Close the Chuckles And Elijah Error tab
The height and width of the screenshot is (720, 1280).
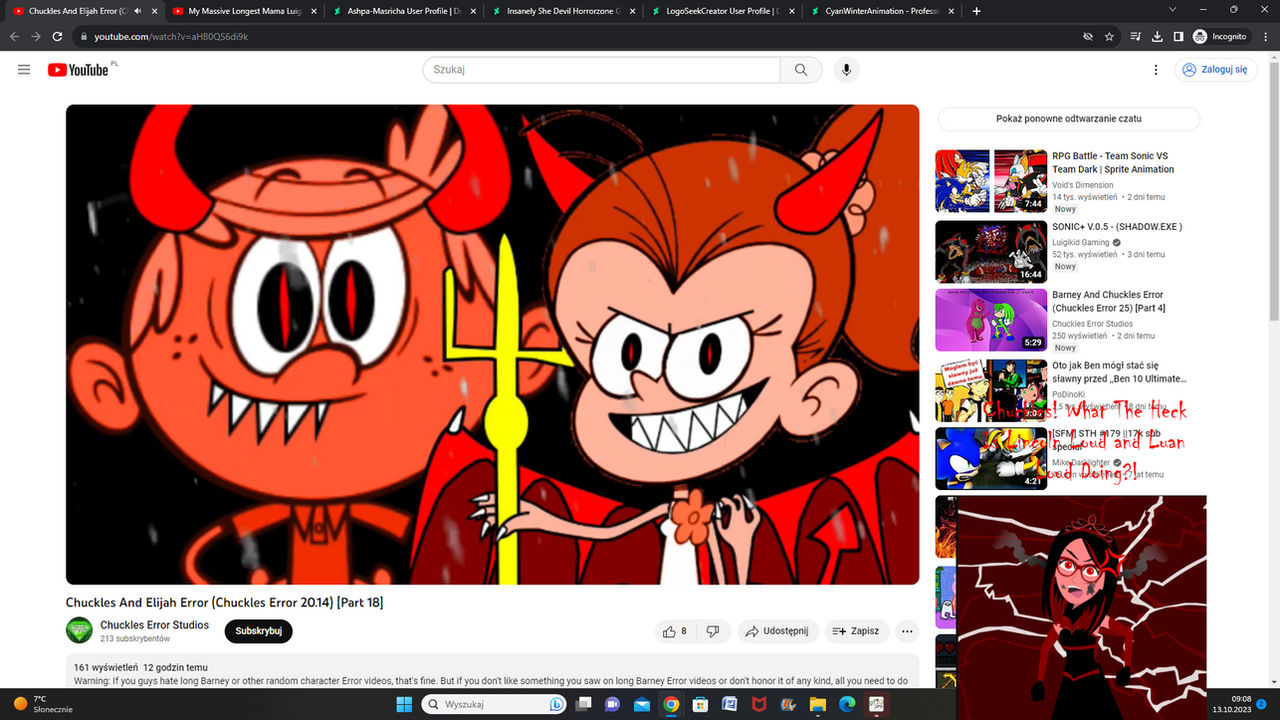[x=154, y=11]
